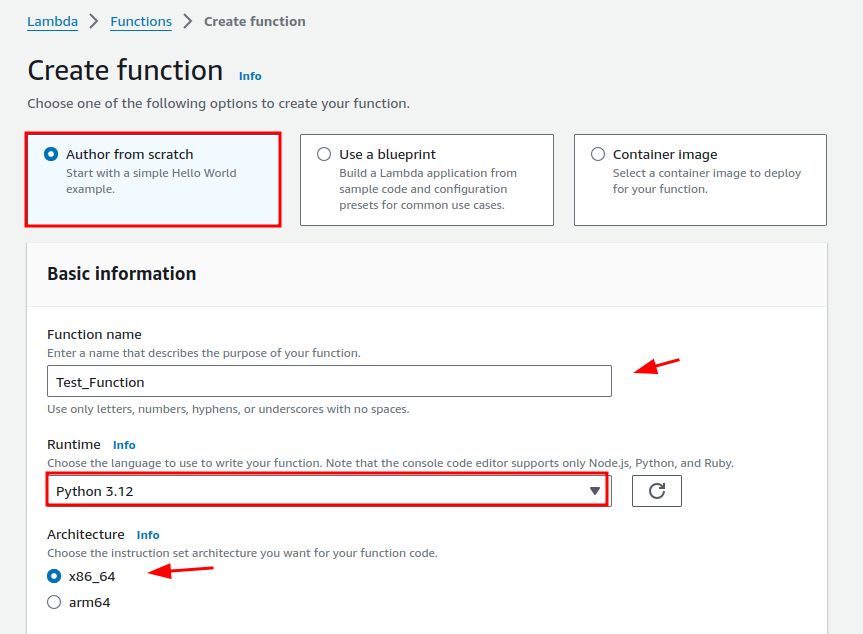
Task: Click the Author from scratch card
Action: tap(152, 180)
